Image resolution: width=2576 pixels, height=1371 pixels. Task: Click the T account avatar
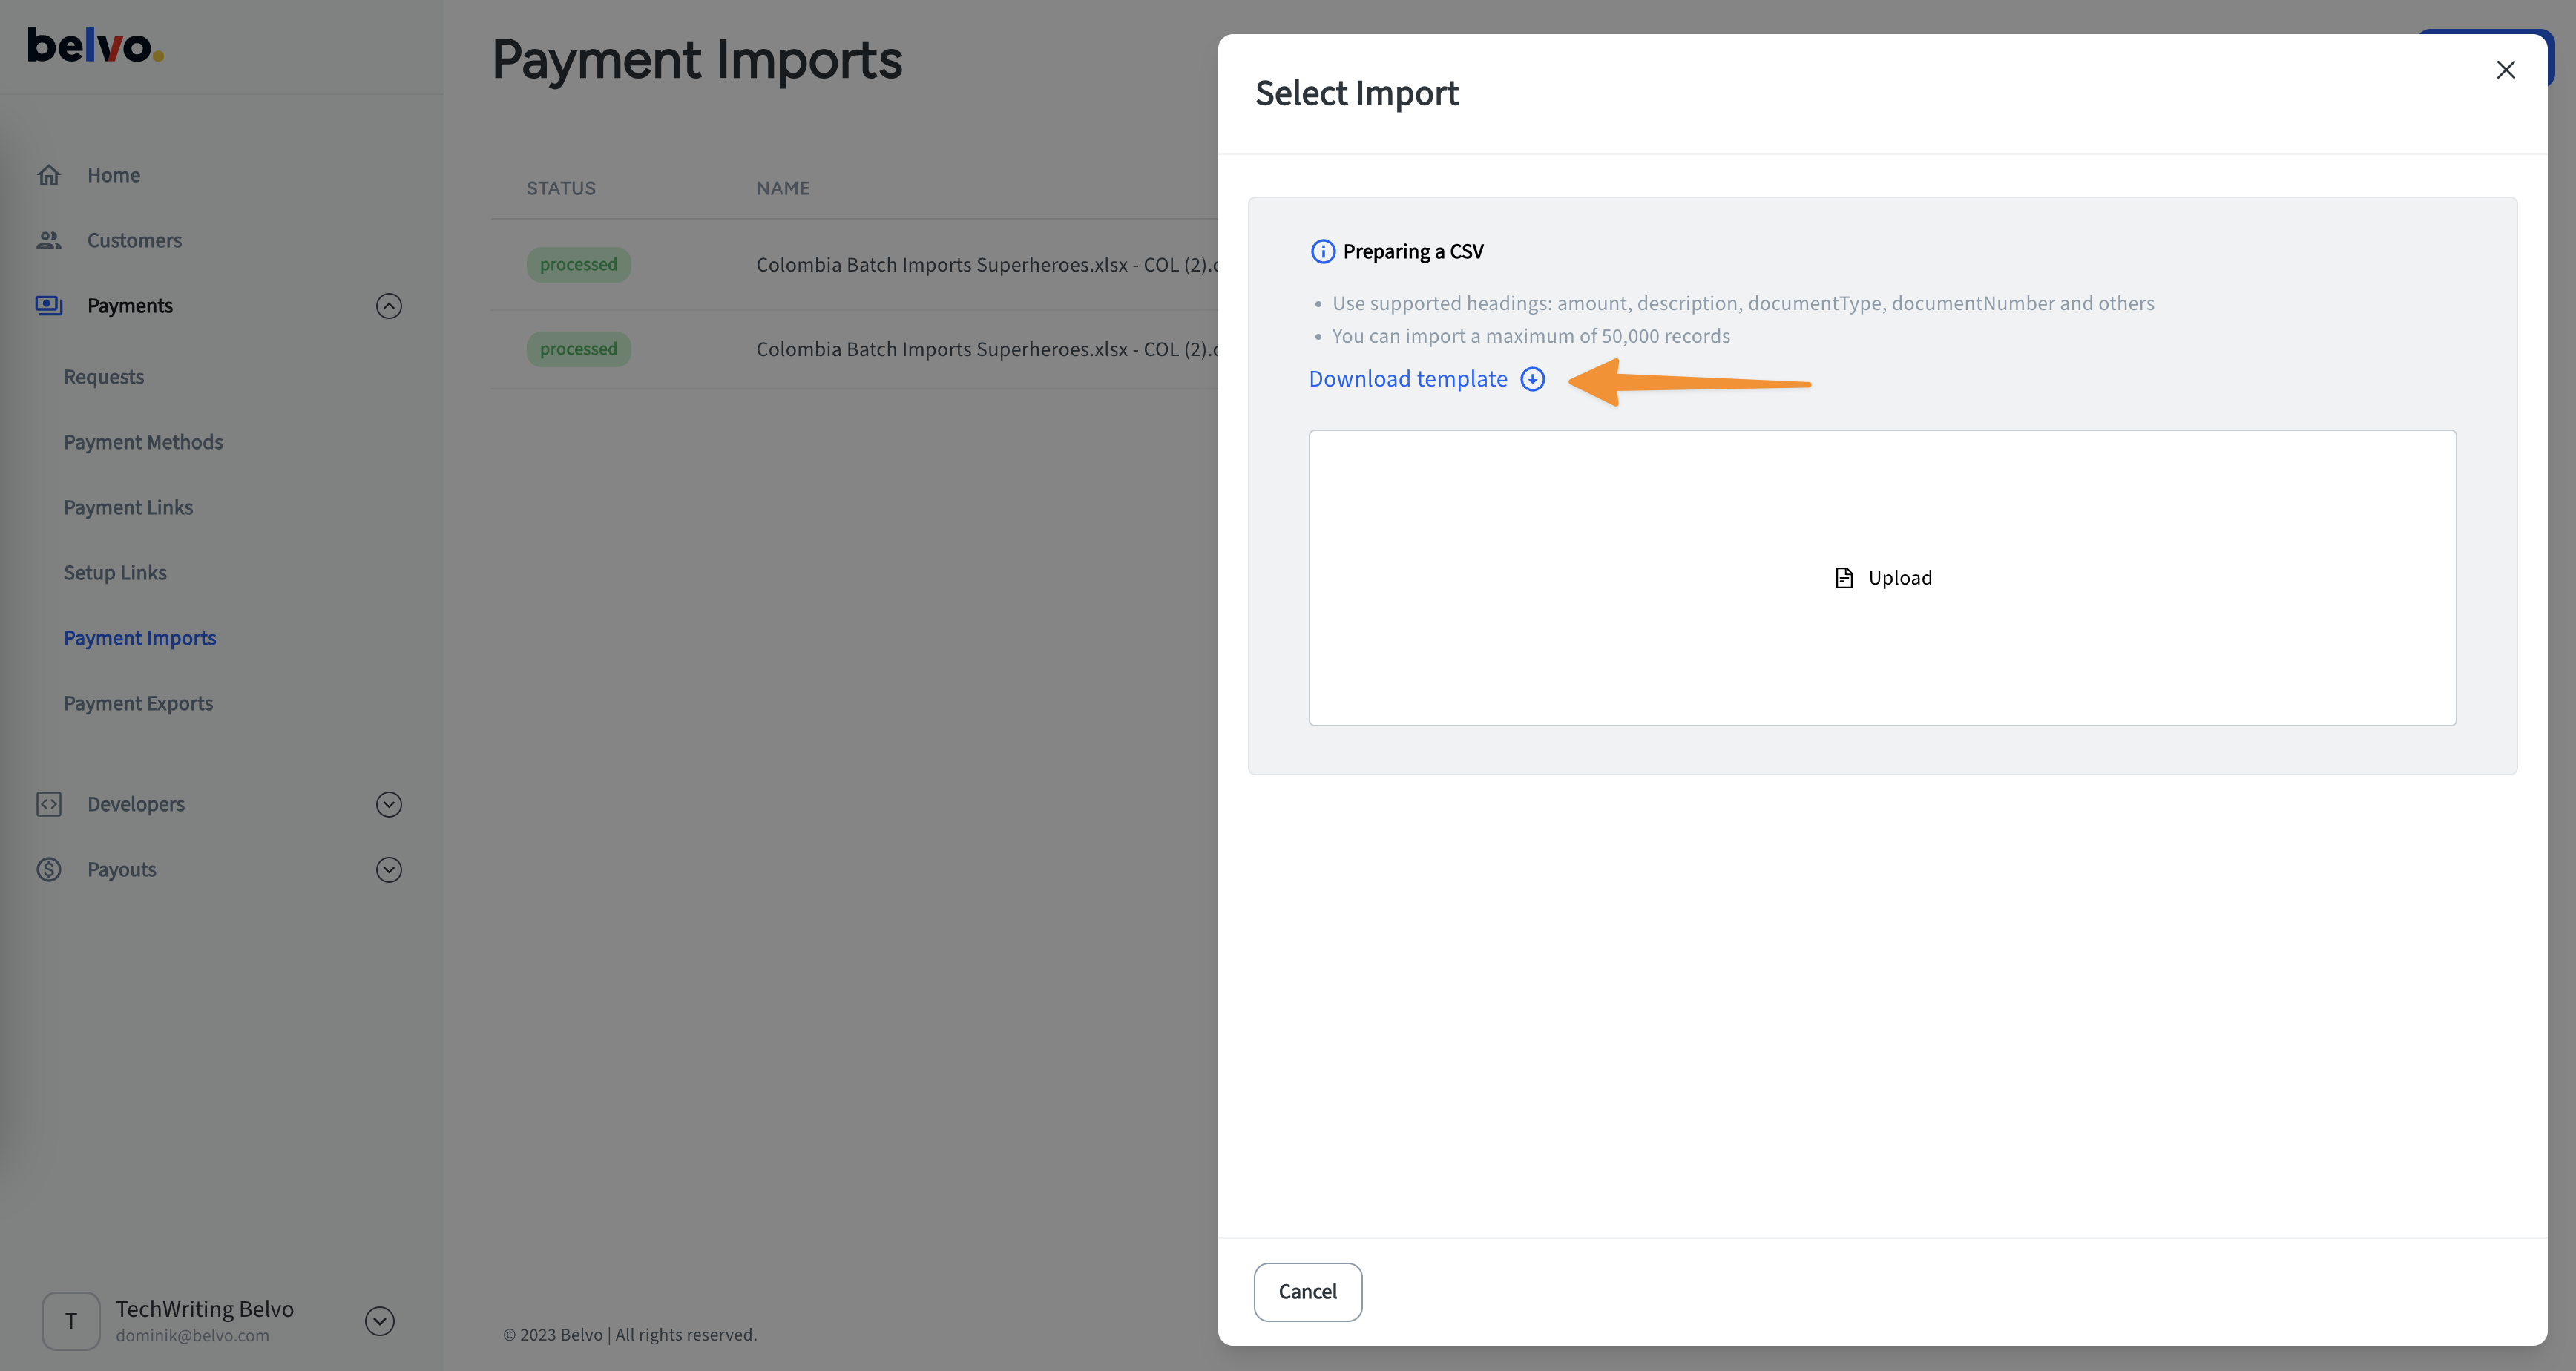(71, 1321)
